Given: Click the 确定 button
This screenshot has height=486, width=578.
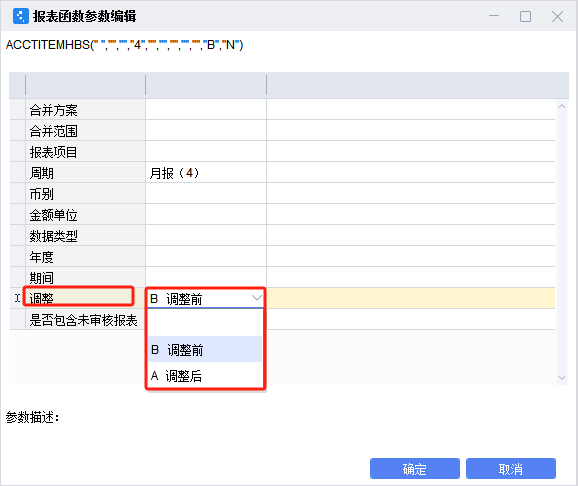Looking at the screenshot, I should click(415, 469).
